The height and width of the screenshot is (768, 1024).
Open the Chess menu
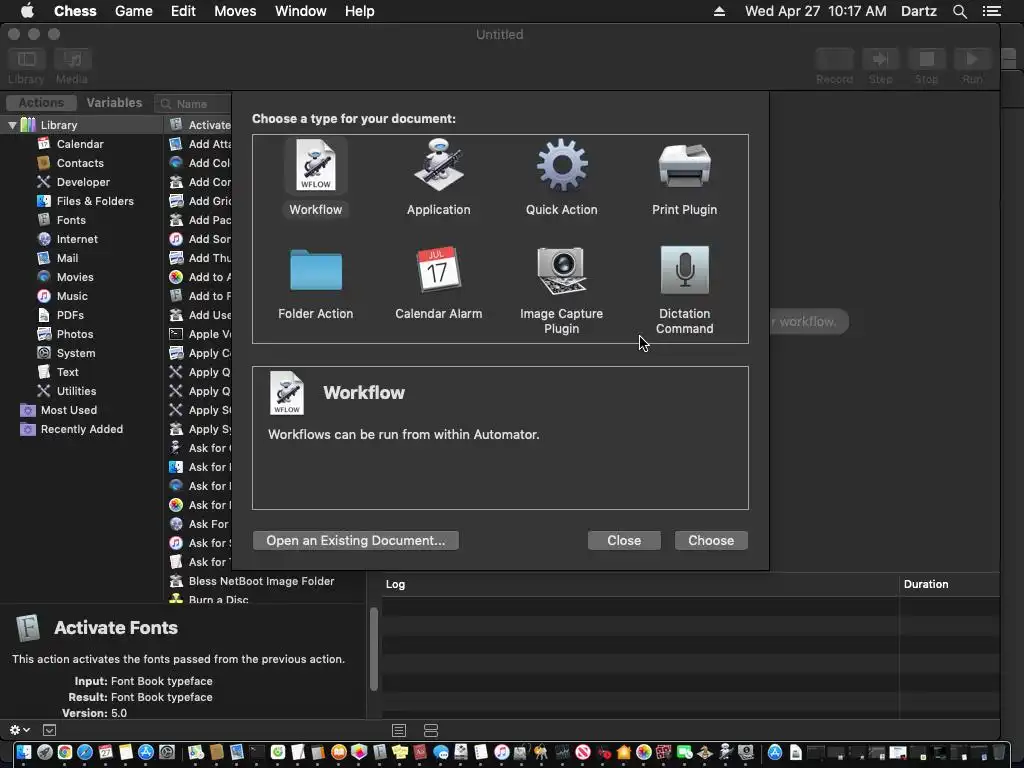click(75, 11)
